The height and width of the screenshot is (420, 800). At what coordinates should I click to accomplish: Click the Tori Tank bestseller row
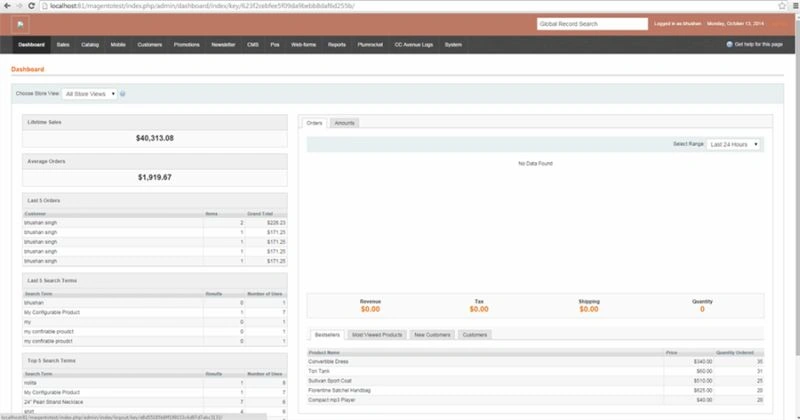tap(535, 371)
